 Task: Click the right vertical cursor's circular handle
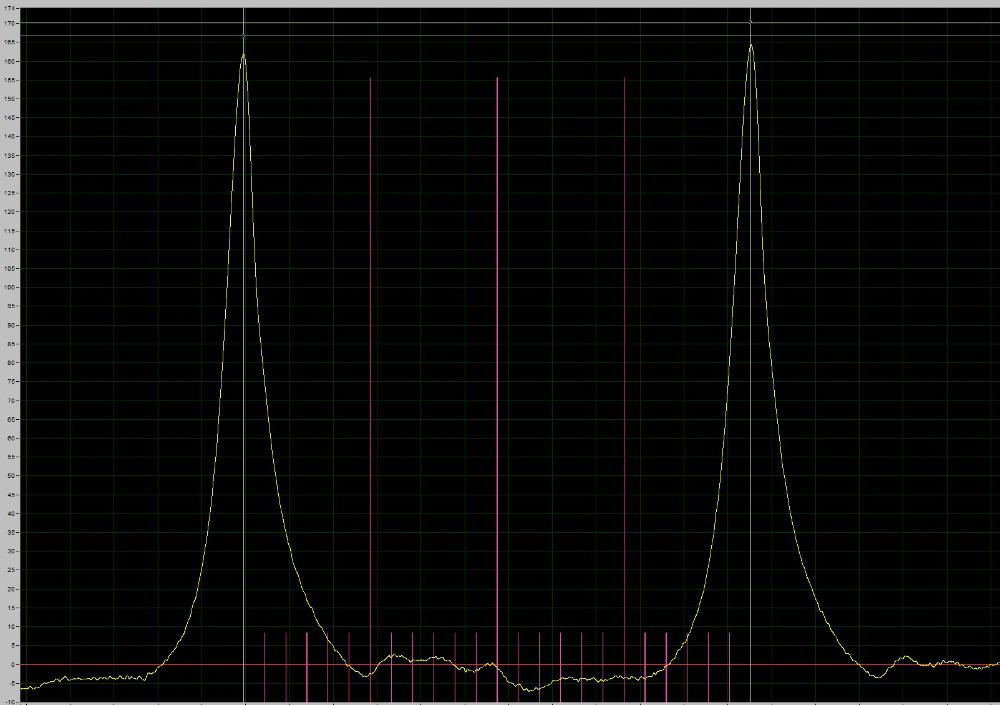751,22
